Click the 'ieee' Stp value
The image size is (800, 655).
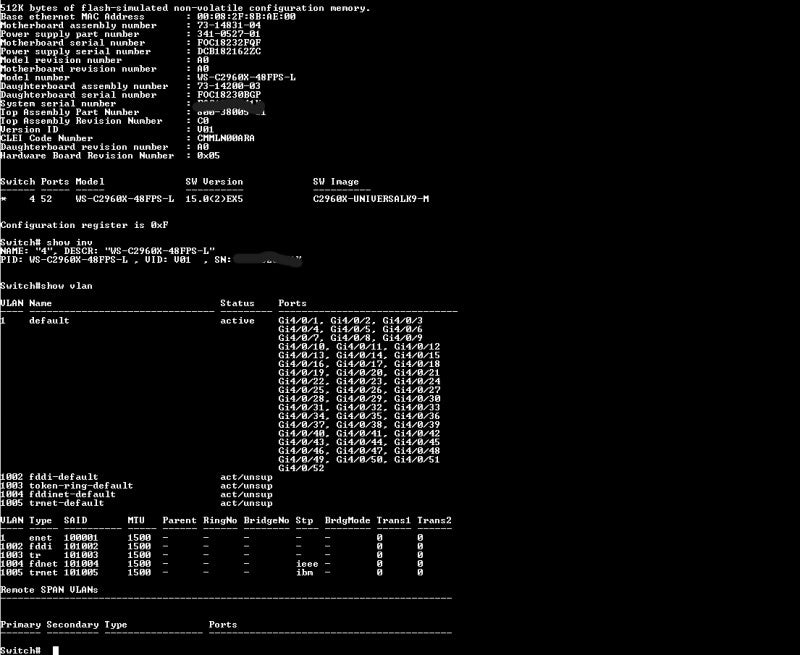coord(307,564)
